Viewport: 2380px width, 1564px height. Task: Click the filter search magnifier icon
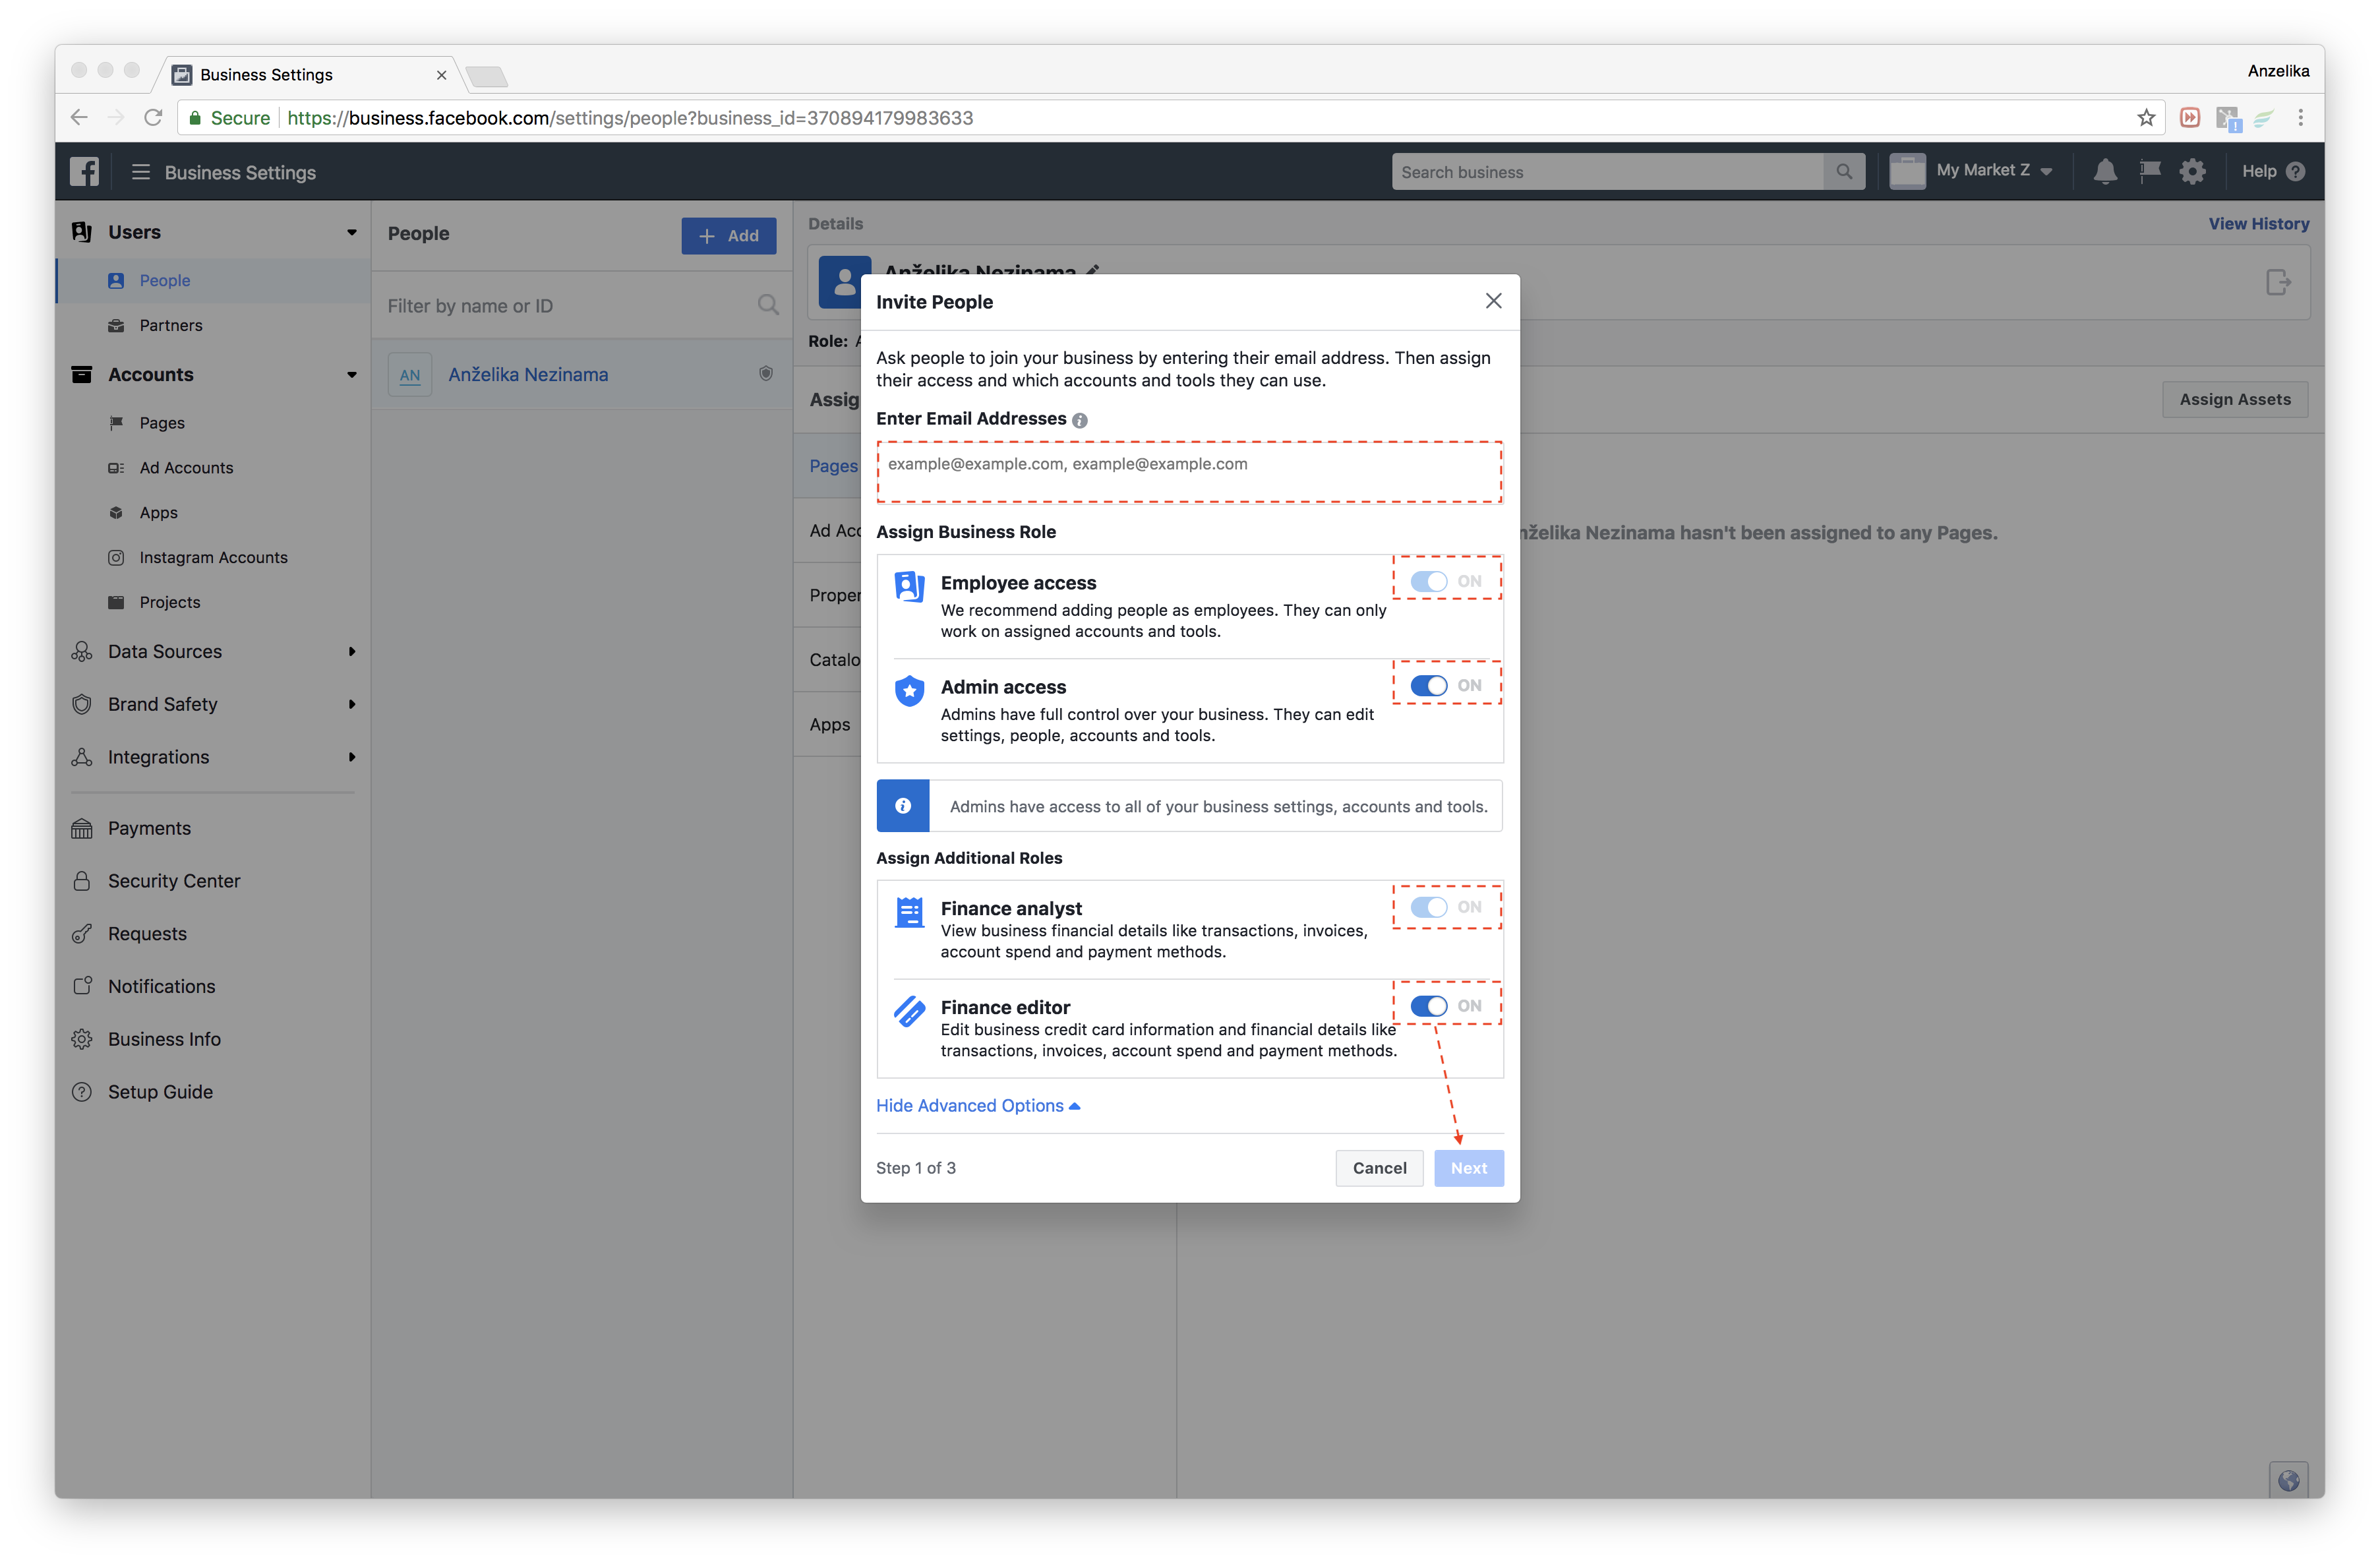767,305
